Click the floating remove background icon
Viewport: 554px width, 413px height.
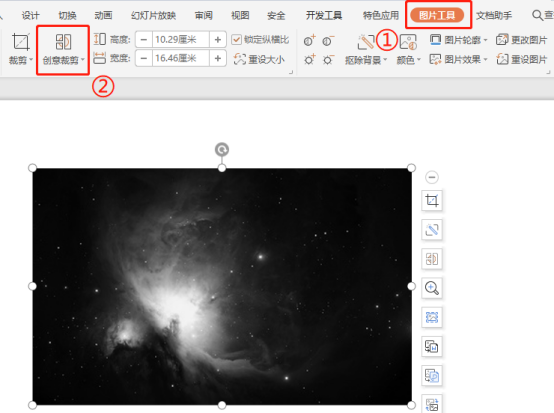pyautogui.click(x=432, y=230)
